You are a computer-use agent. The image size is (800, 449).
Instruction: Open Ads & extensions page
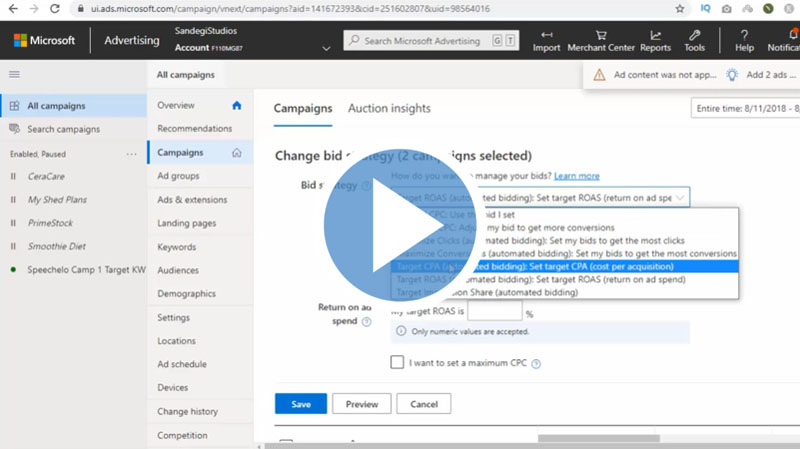pyautogui.click(x=192, y=199)
